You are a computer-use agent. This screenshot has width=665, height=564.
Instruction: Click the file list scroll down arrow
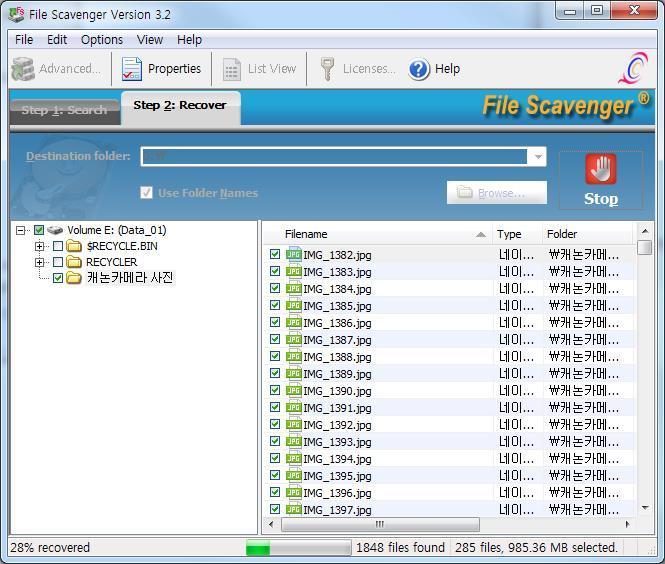645,508
